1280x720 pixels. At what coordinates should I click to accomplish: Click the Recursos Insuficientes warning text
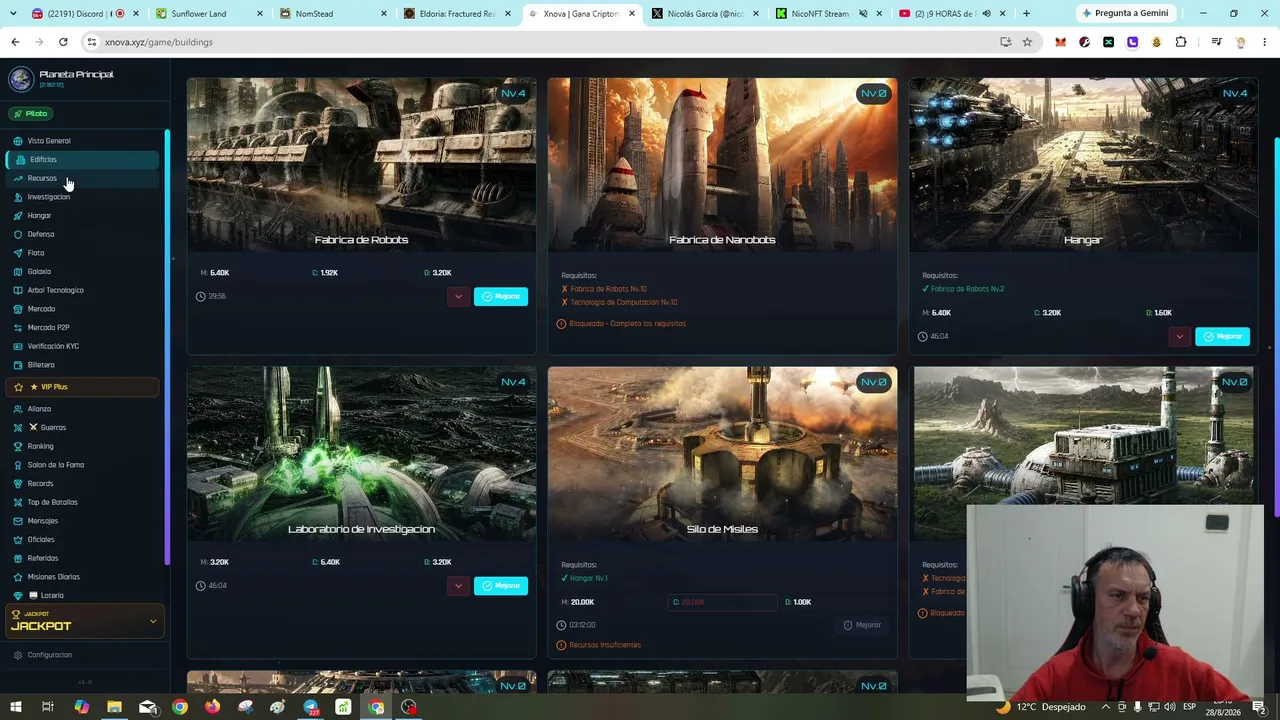coord(605,645)
